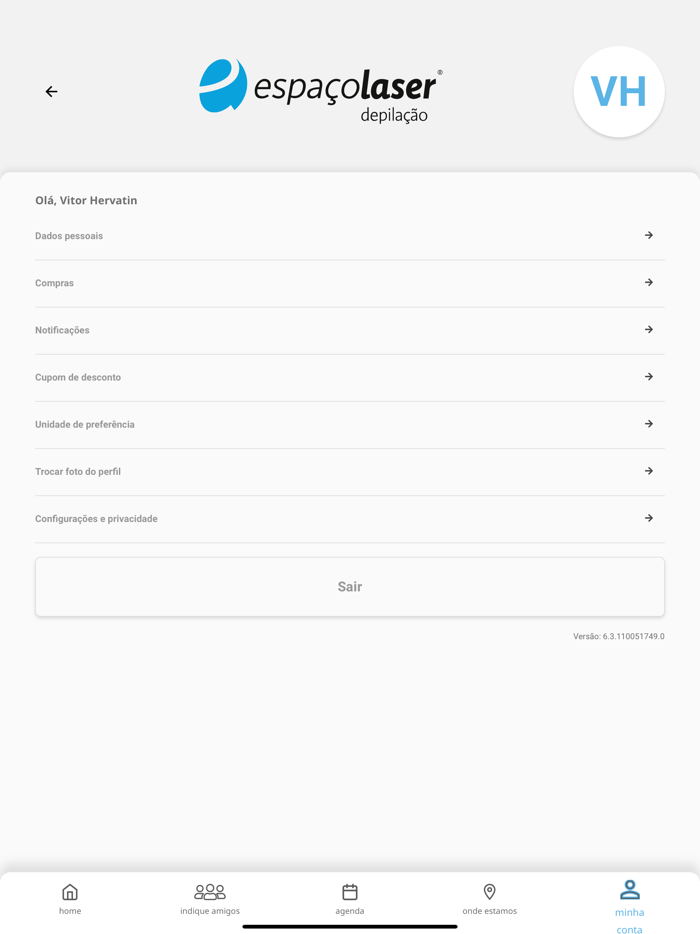
Task: Tap the version number text
Action: coord(619,636)
